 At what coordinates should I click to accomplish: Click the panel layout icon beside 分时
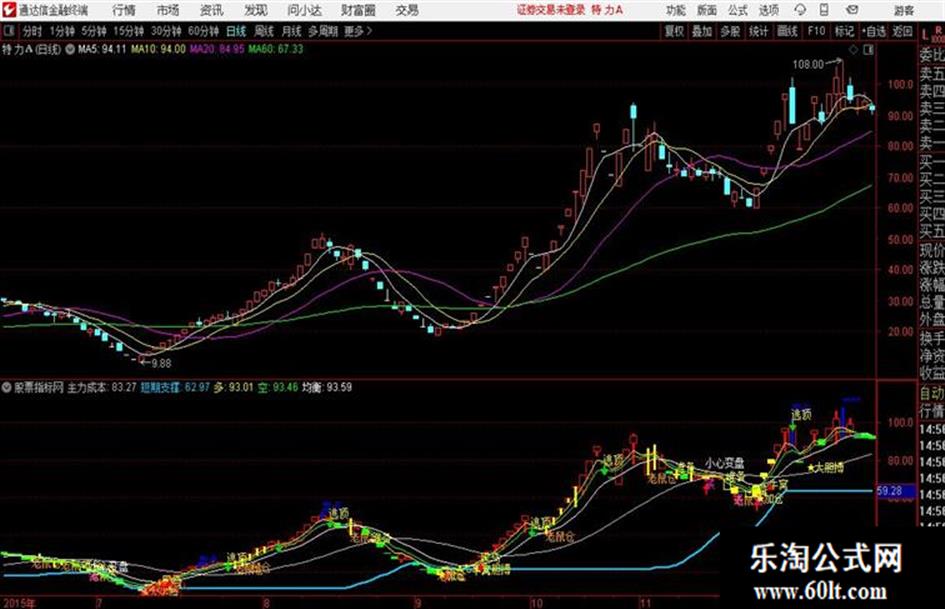click(x=9, y=31)
